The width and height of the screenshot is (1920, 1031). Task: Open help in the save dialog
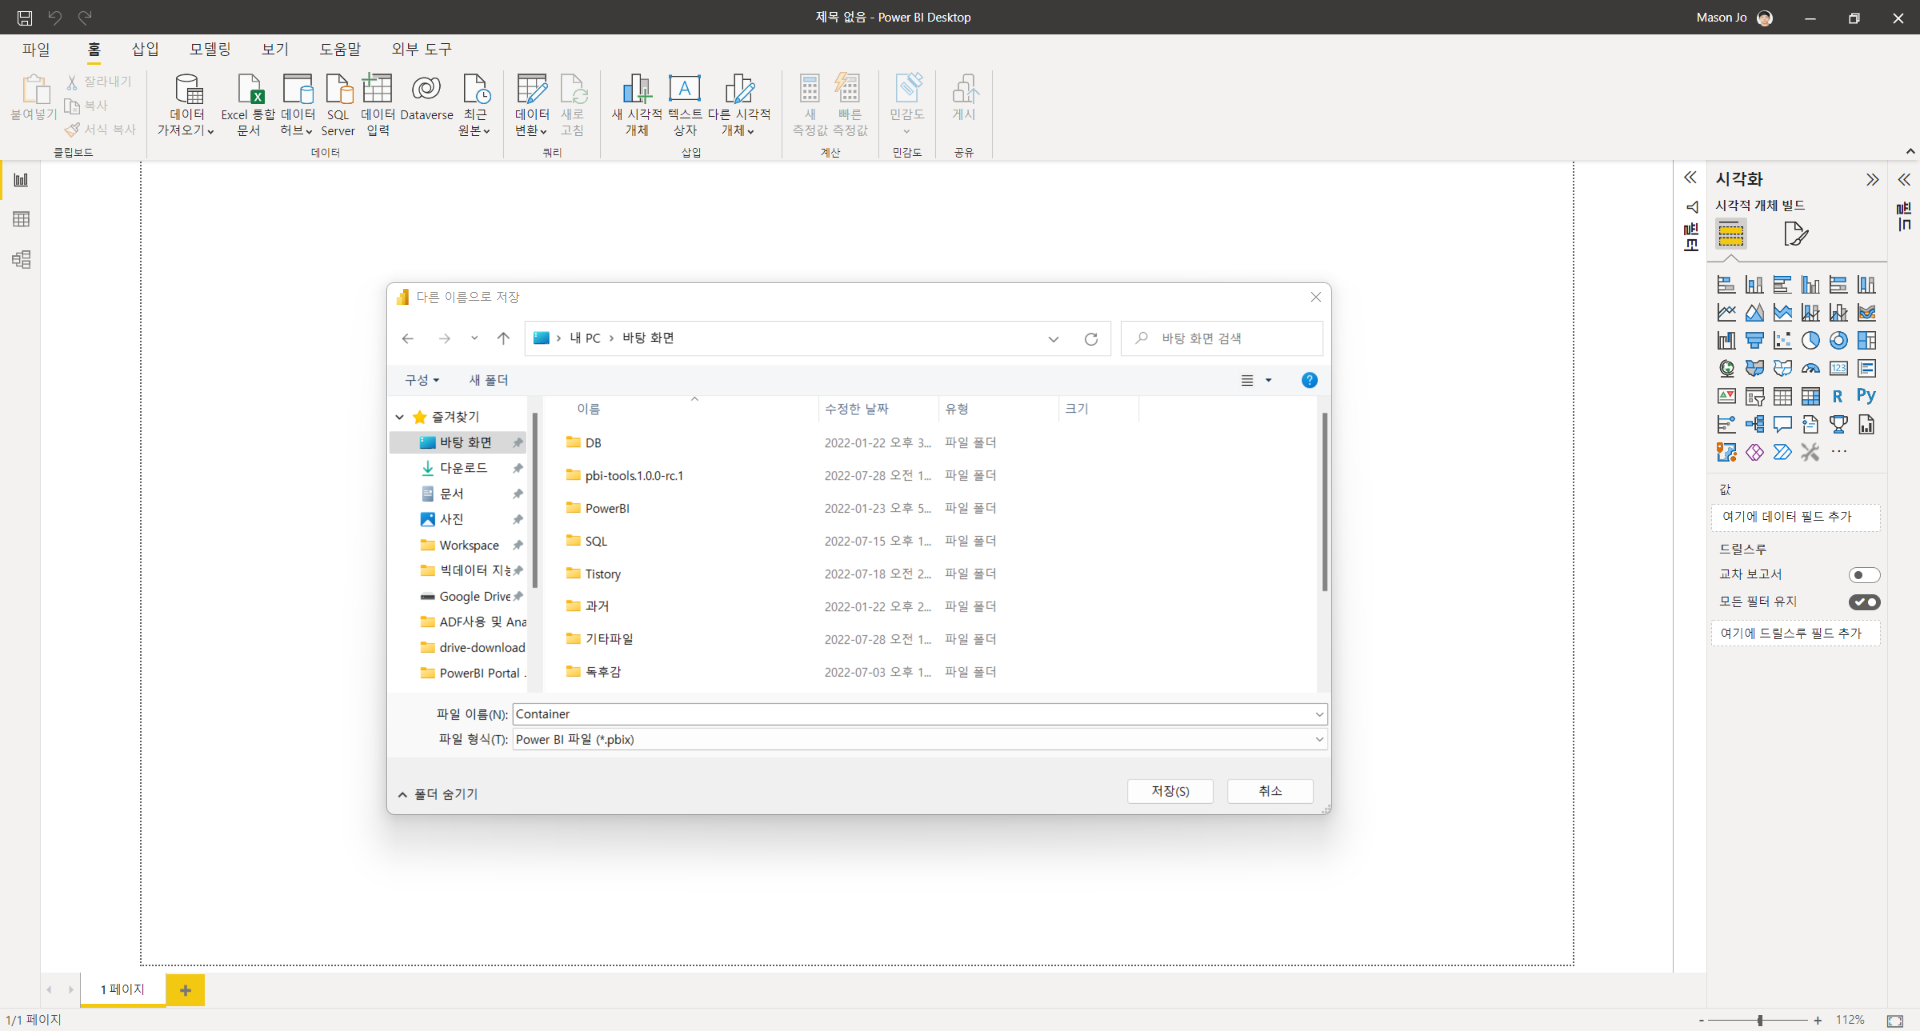(1309, 380)
